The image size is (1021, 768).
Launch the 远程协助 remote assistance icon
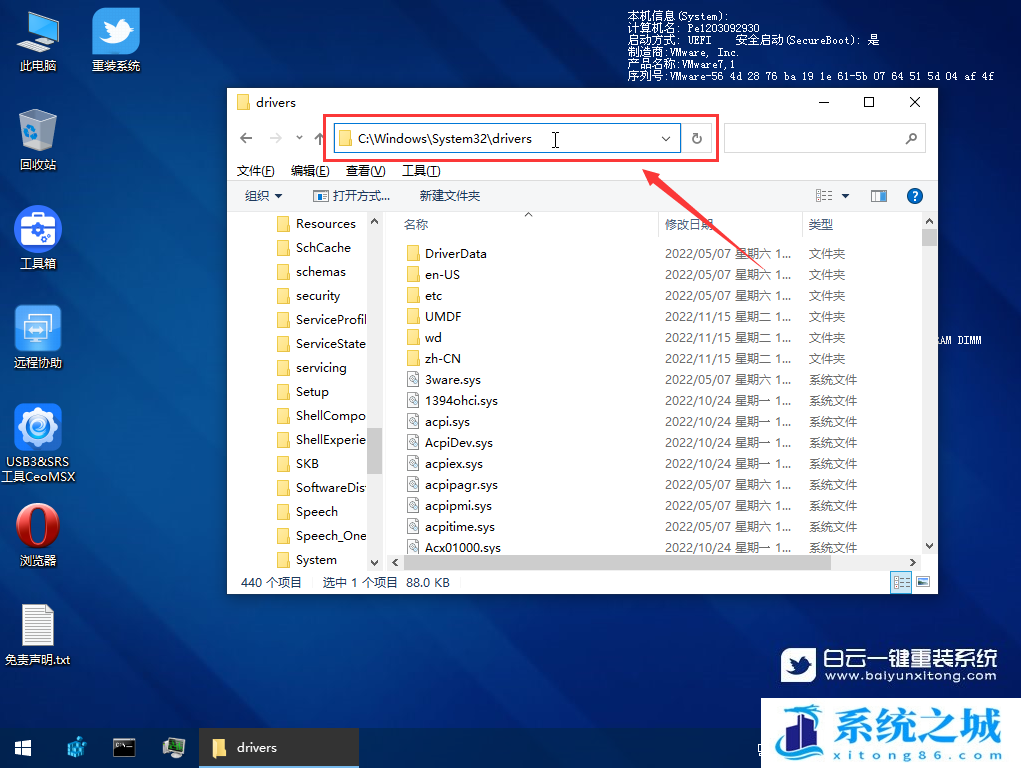point(38,337)
